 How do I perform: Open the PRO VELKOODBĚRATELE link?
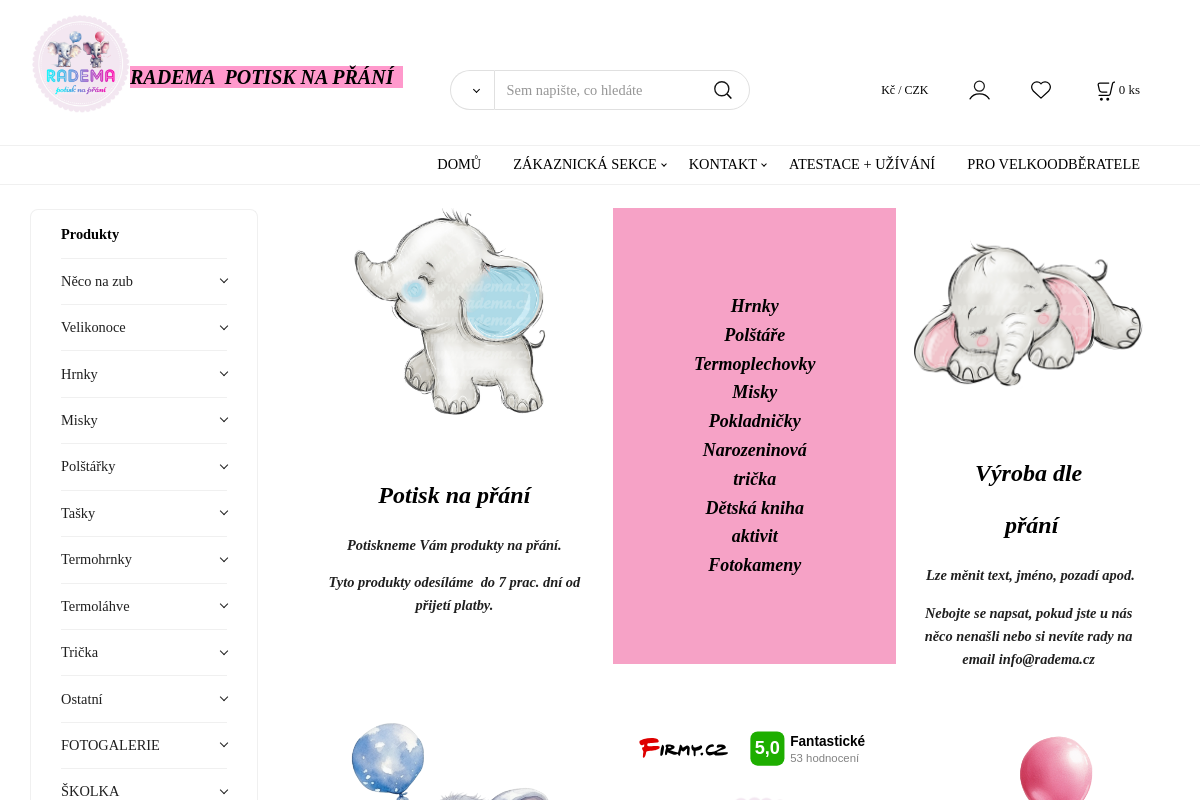click(1053, 164)
